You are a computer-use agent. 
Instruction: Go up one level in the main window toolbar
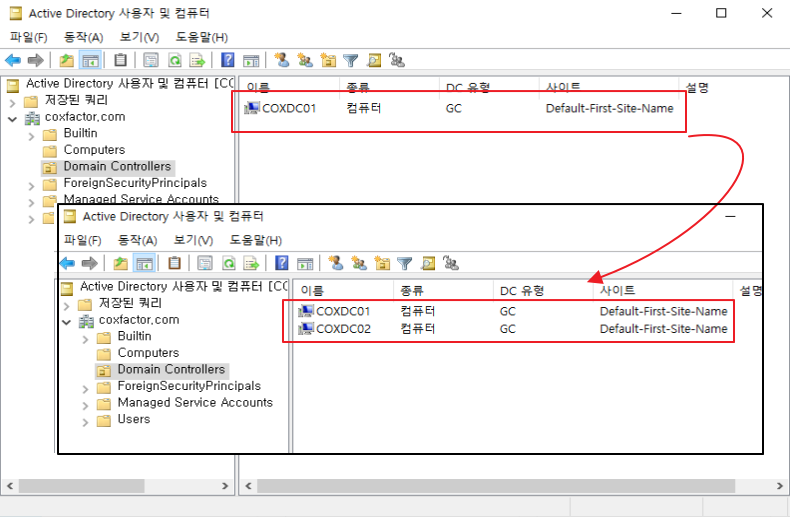coord(67,61)
